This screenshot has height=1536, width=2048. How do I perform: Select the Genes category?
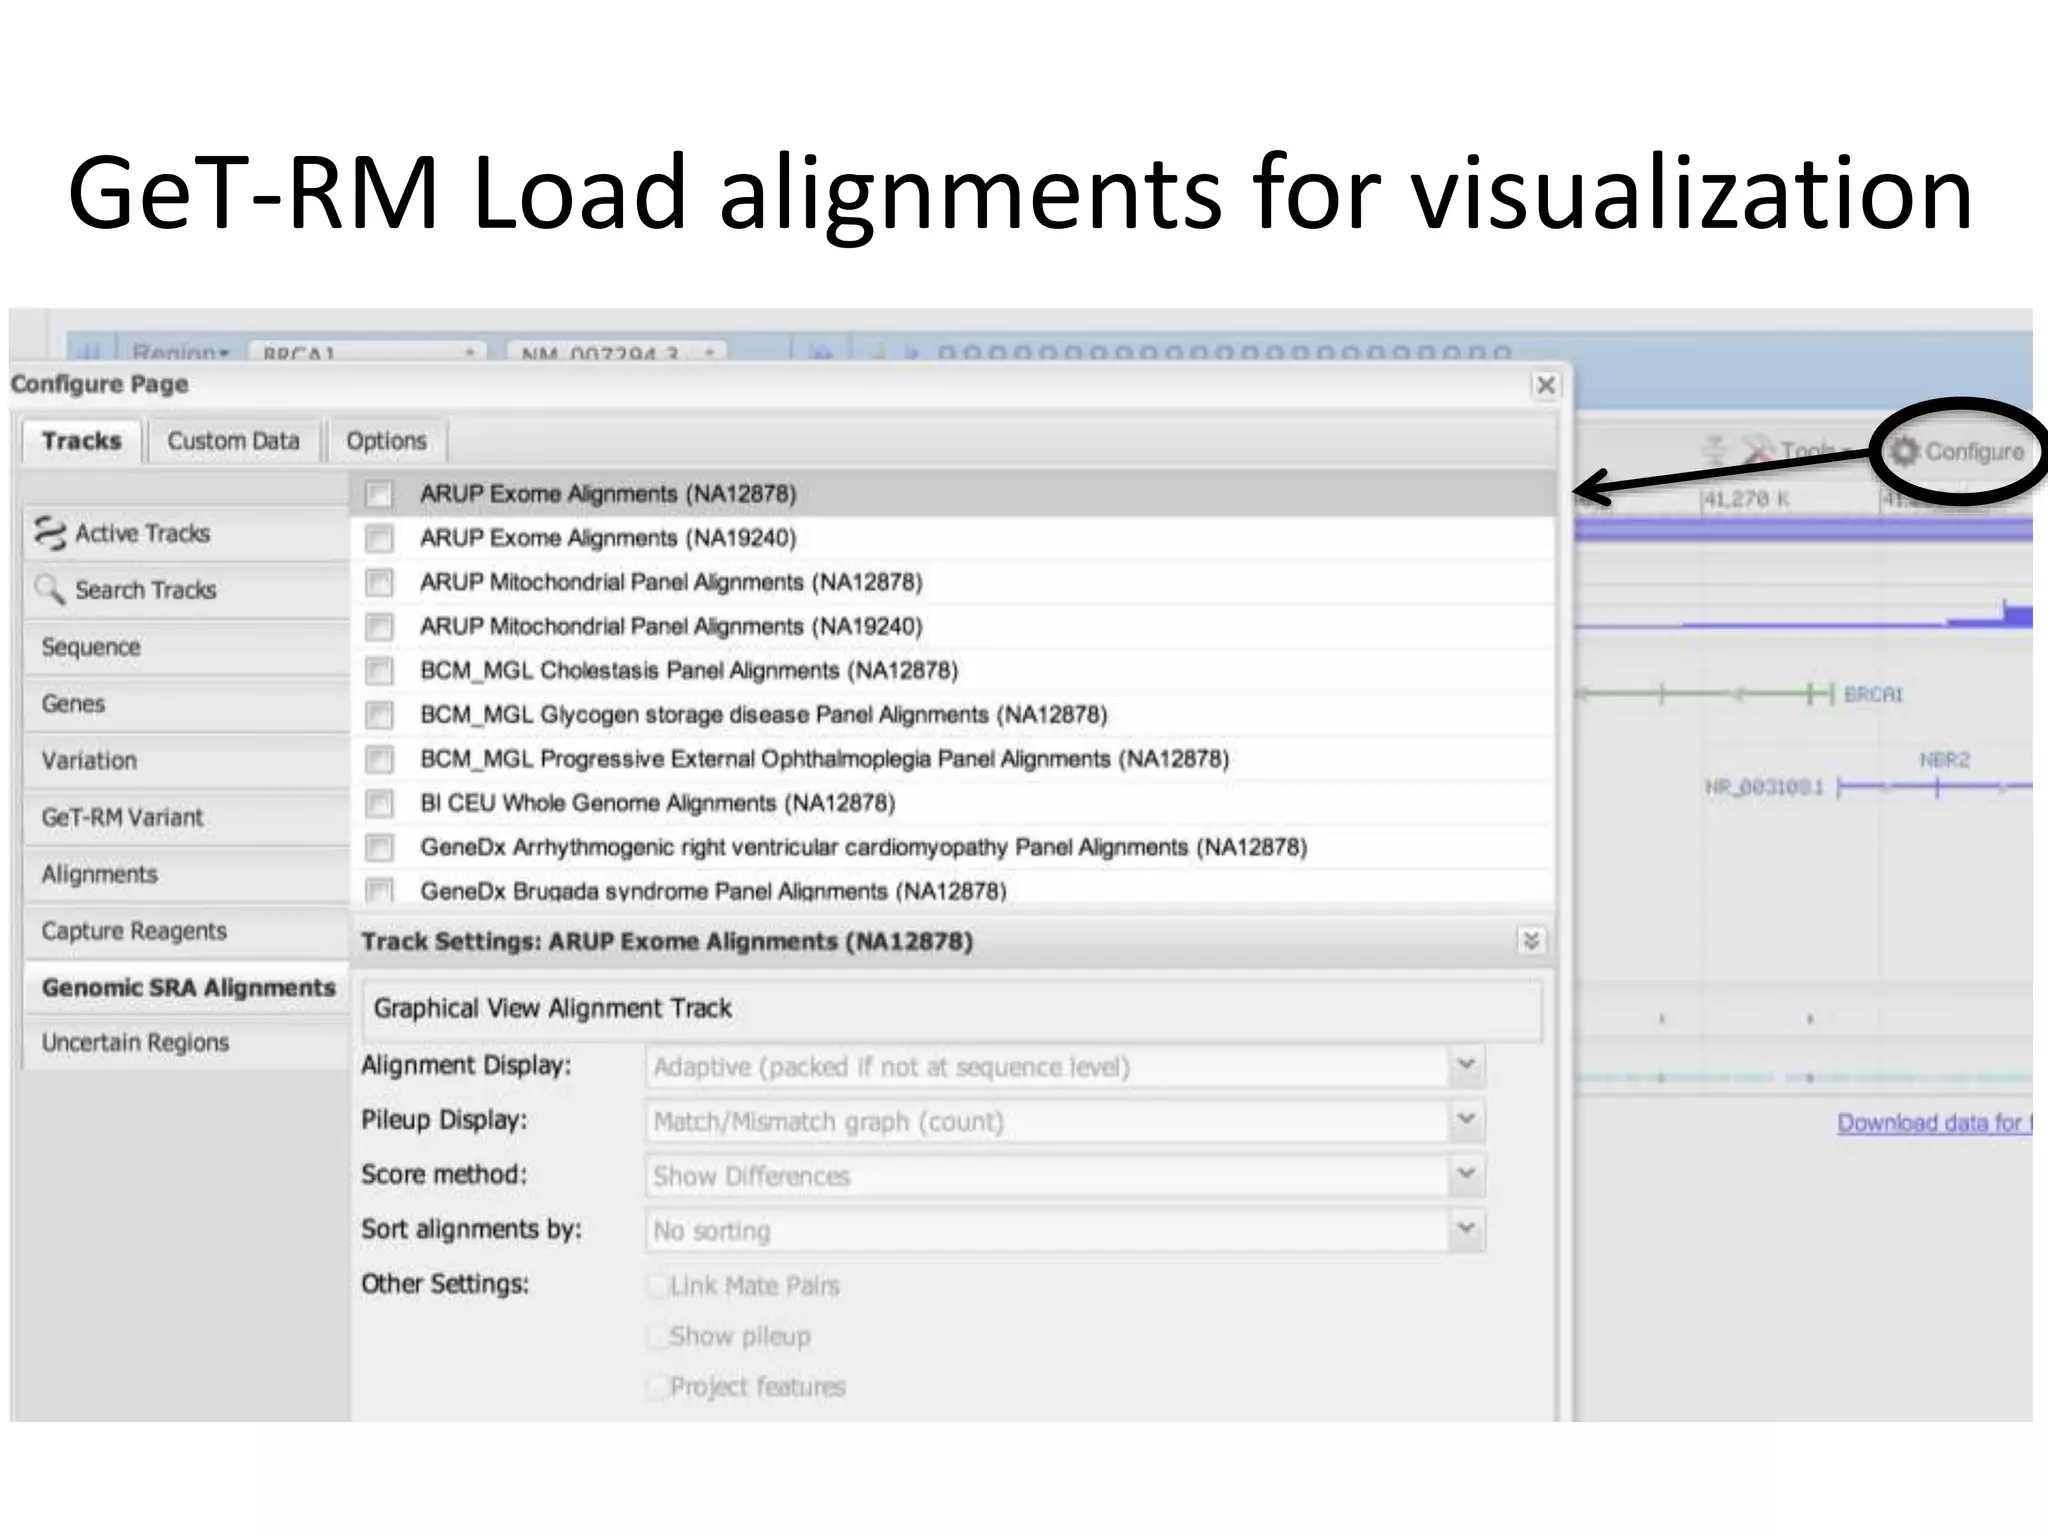[186, 704]
